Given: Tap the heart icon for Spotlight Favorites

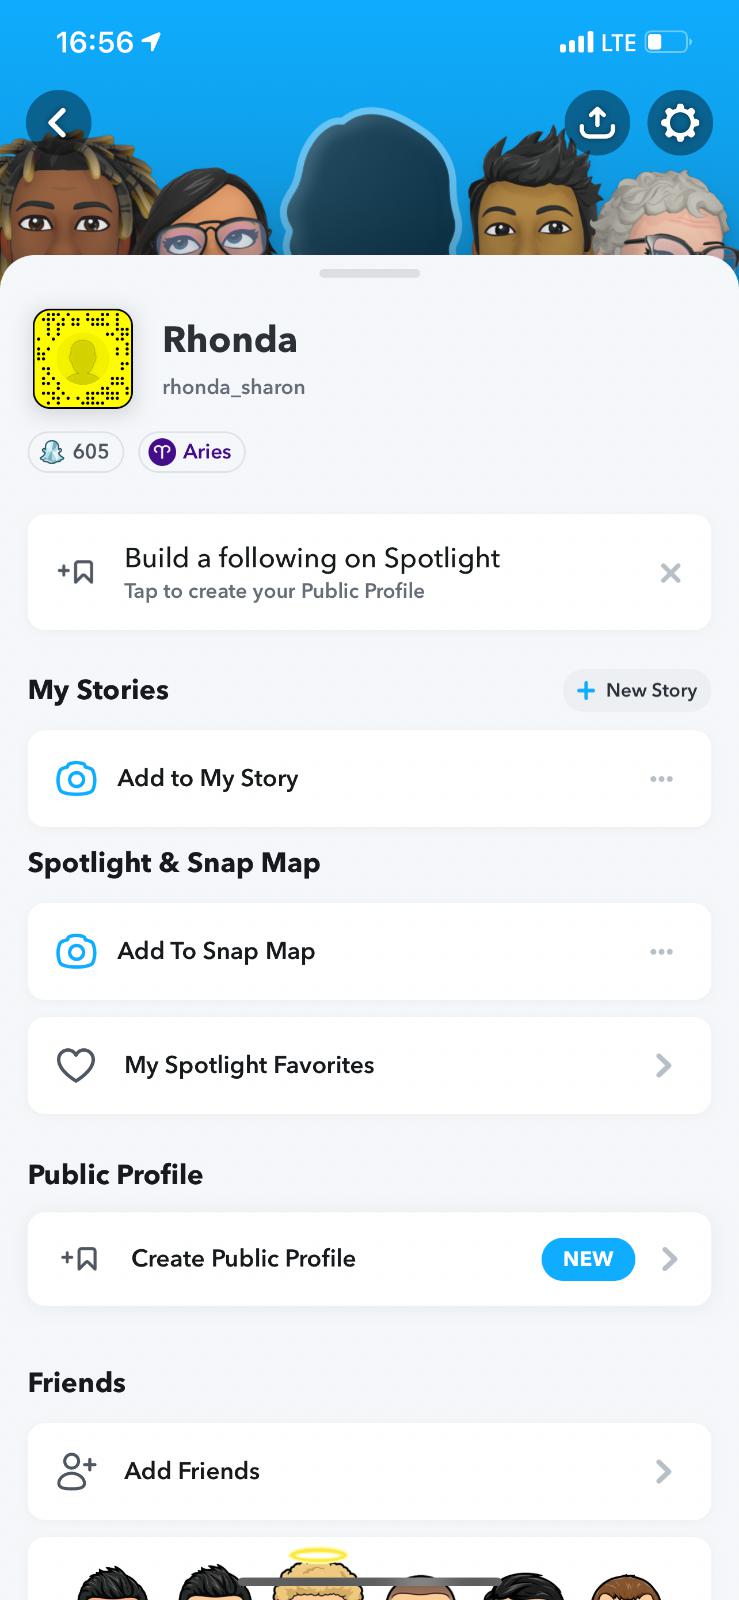Looking at the screenshot, I should click(x=76, y=1065).
